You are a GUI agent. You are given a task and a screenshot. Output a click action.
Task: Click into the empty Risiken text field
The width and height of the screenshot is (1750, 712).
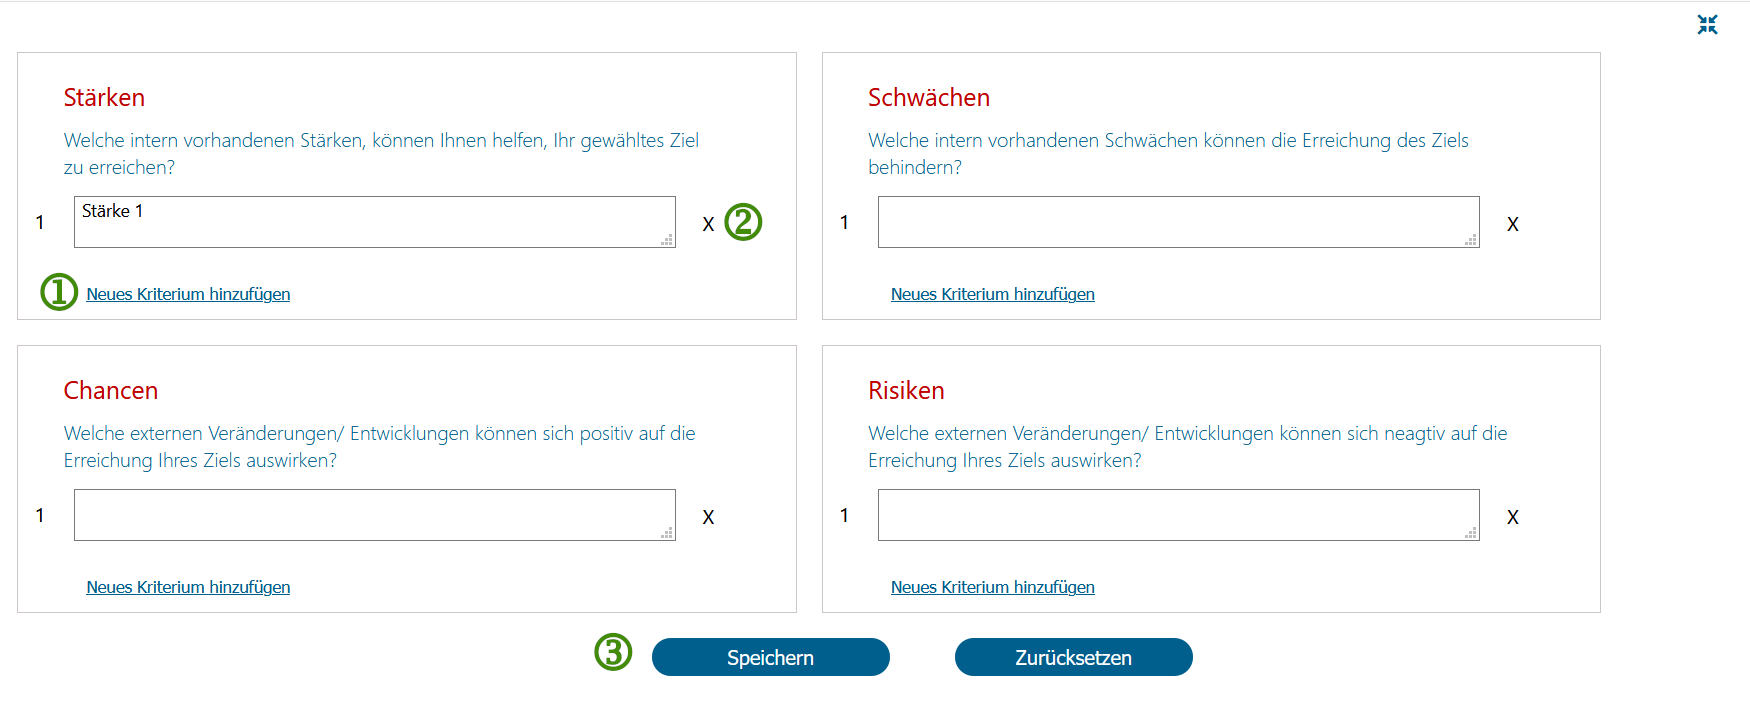tap(1179, 515)
